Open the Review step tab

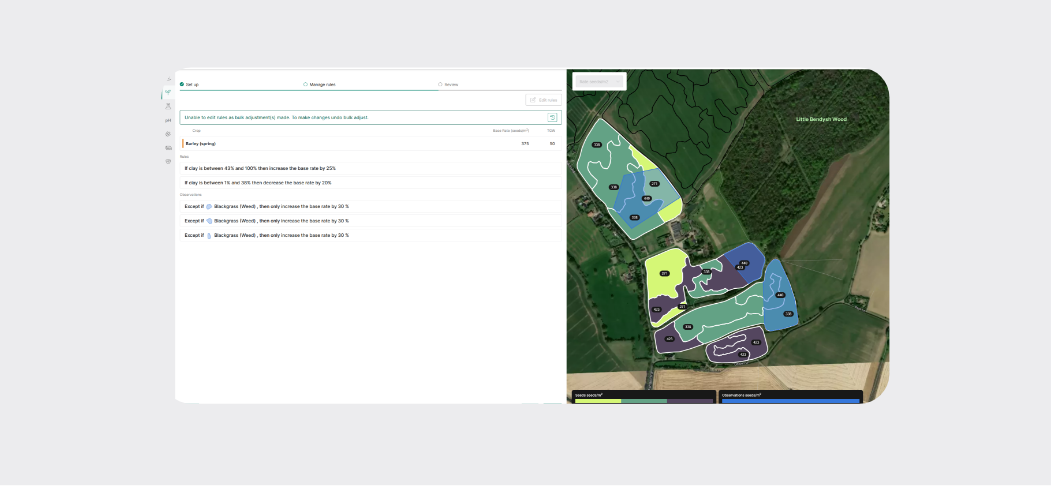coord(448,84)
